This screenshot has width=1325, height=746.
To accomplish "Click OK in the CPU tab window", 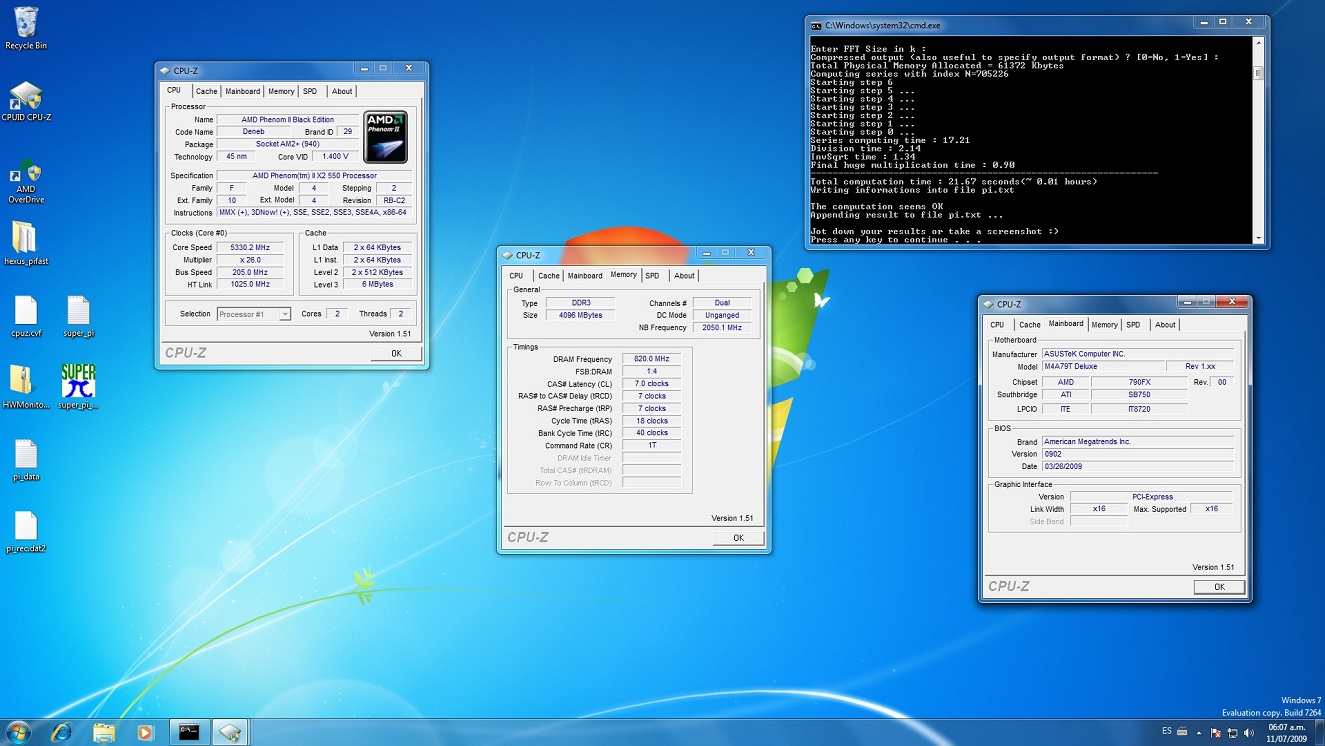I will (x=396, y=353).
